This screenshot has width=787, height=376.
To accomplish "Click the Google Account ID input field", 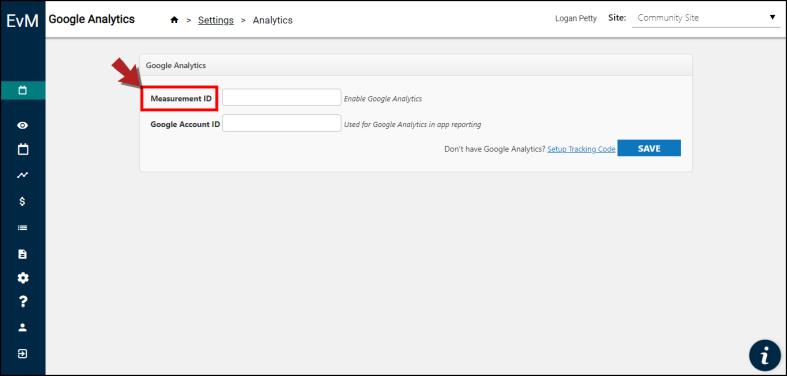I will [282, 123].
